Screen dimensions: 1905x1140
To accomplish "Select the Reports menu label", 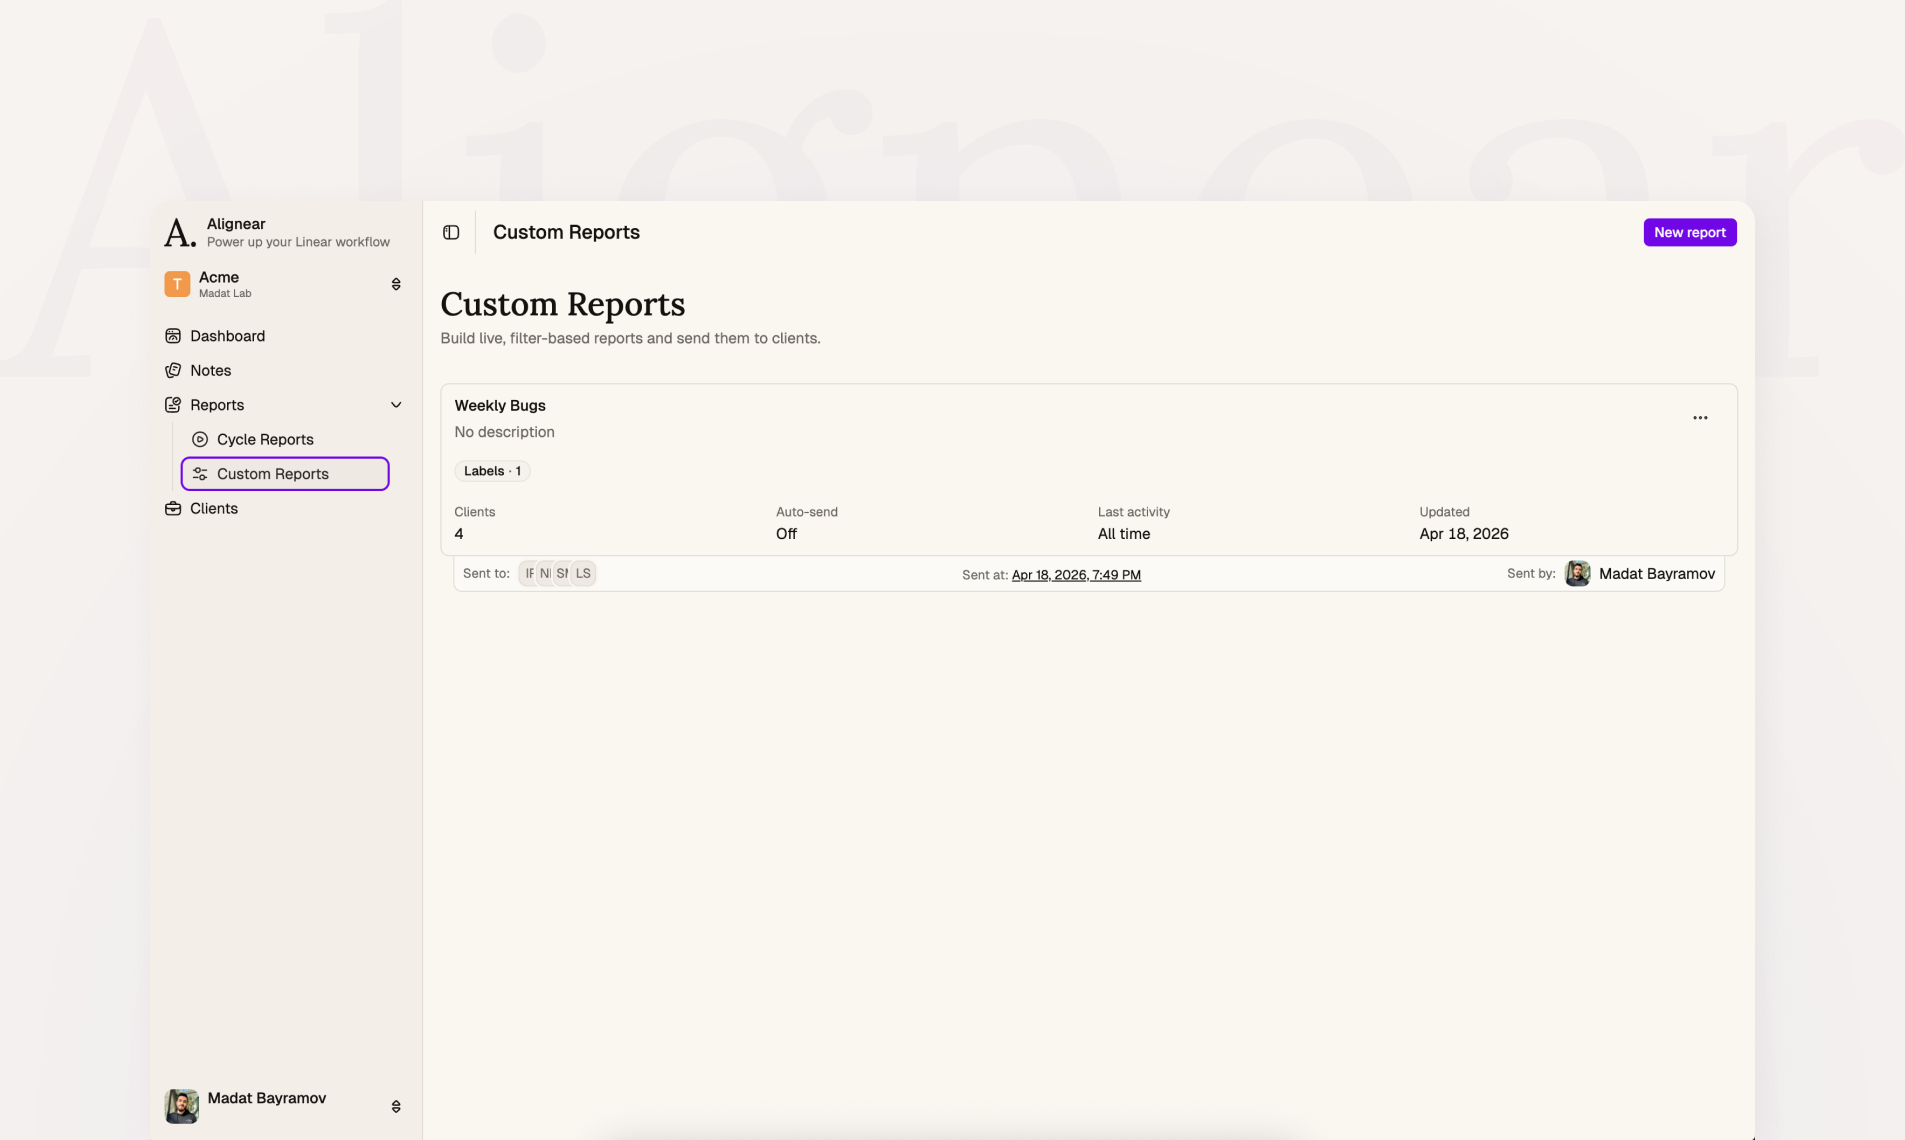I will point(217,405).
